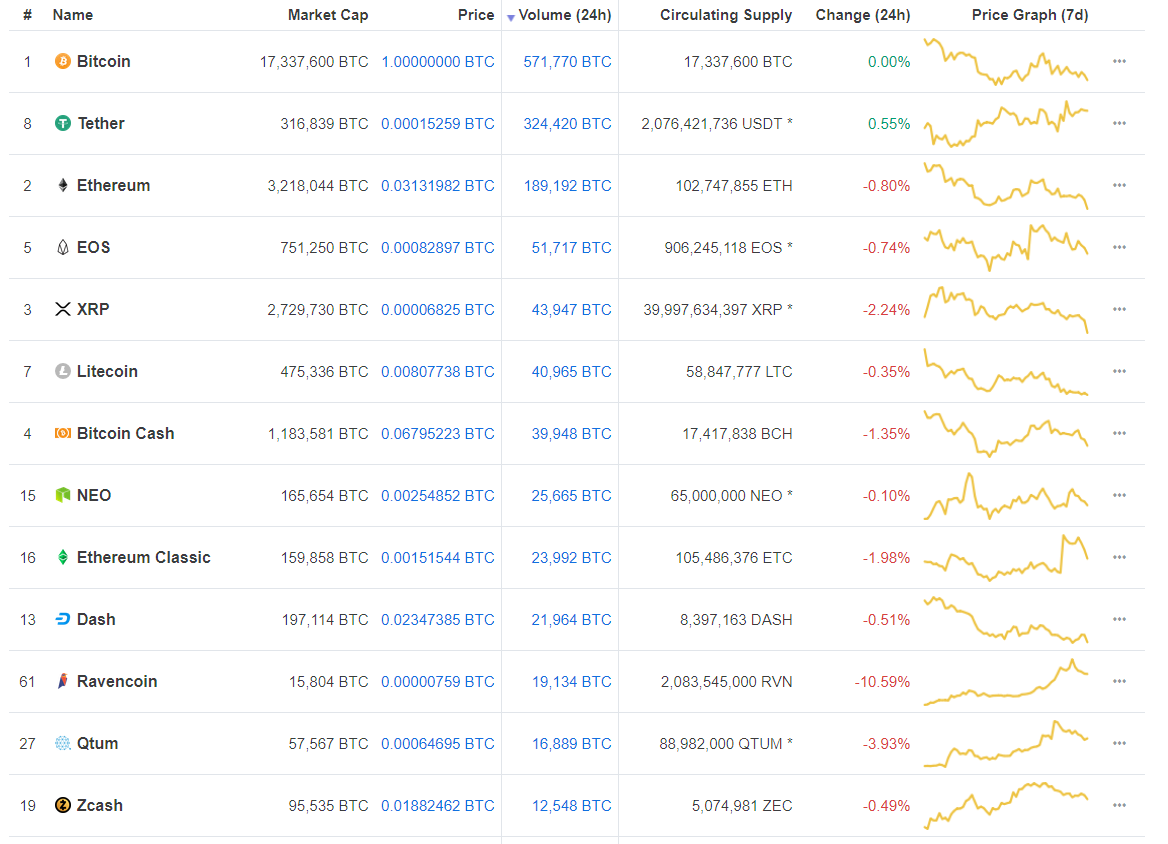Click the Ravencoin logo icon
The width and height of the screenshot is (1168, 844).
[x=63, y=681]
